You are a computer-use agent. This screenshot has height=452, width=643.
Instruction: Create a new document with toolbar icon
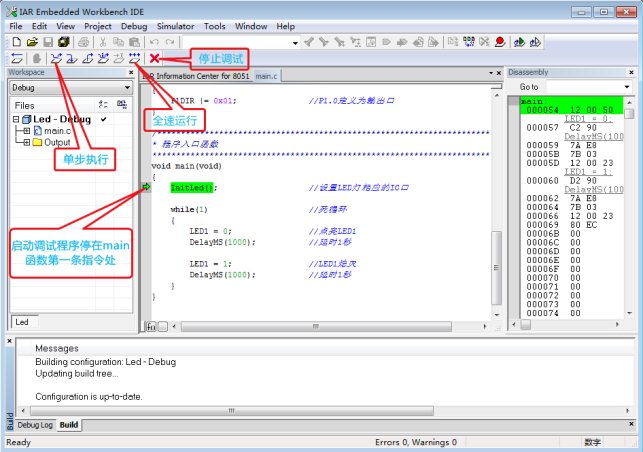point(17,42)
